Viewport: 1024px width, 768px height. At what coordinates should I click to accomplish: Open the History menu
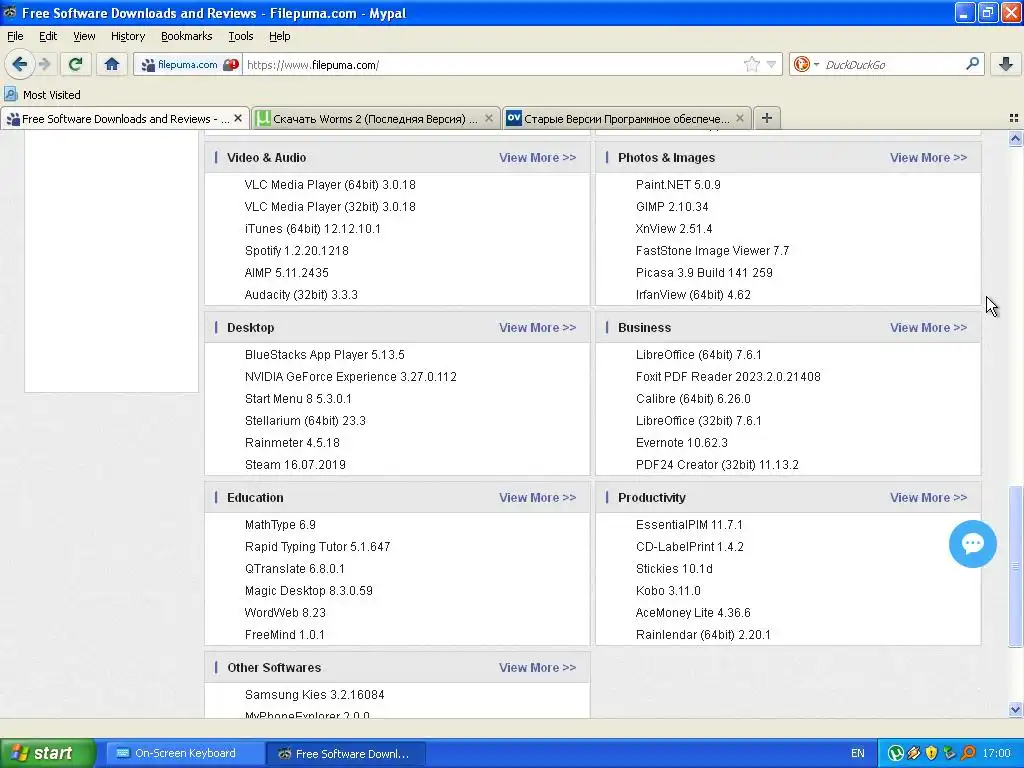point(127,36)
